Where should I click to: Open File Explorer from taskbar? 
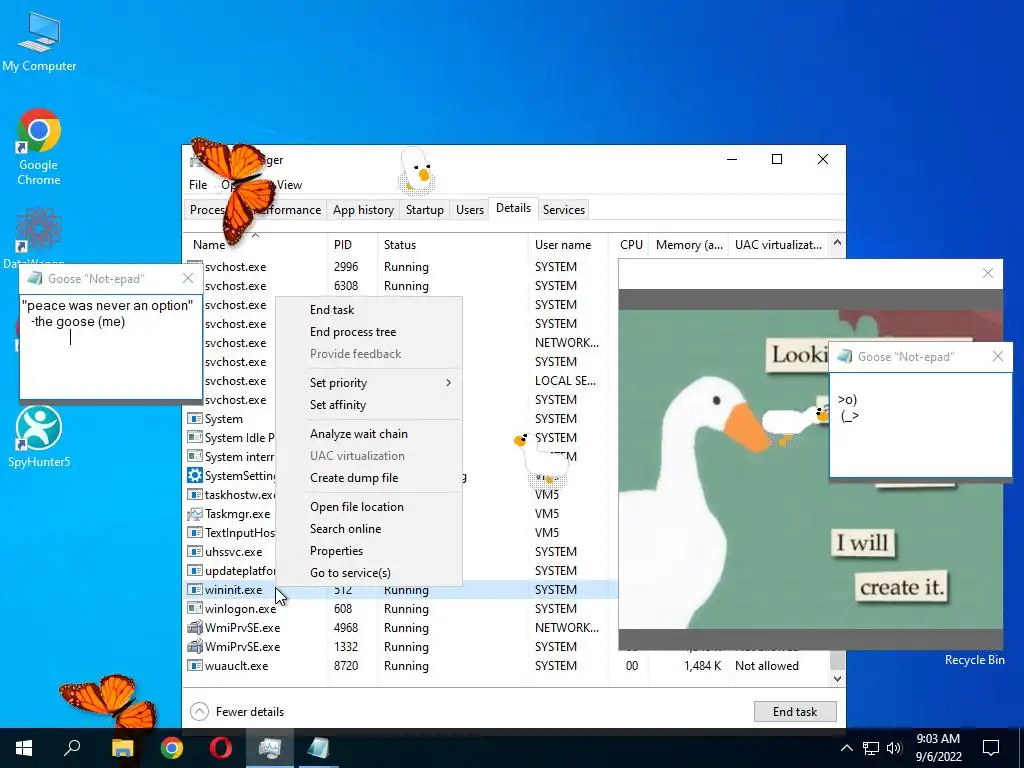(122, 748)
